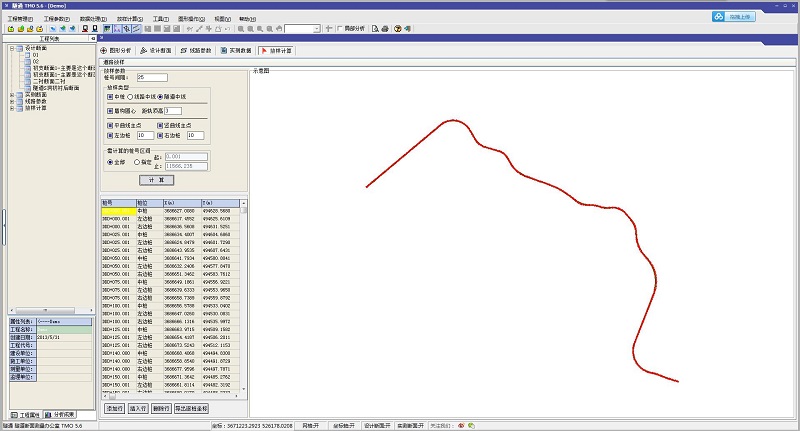
Task: Open the 数据处理 menu
Action: [x=93, y=19]
